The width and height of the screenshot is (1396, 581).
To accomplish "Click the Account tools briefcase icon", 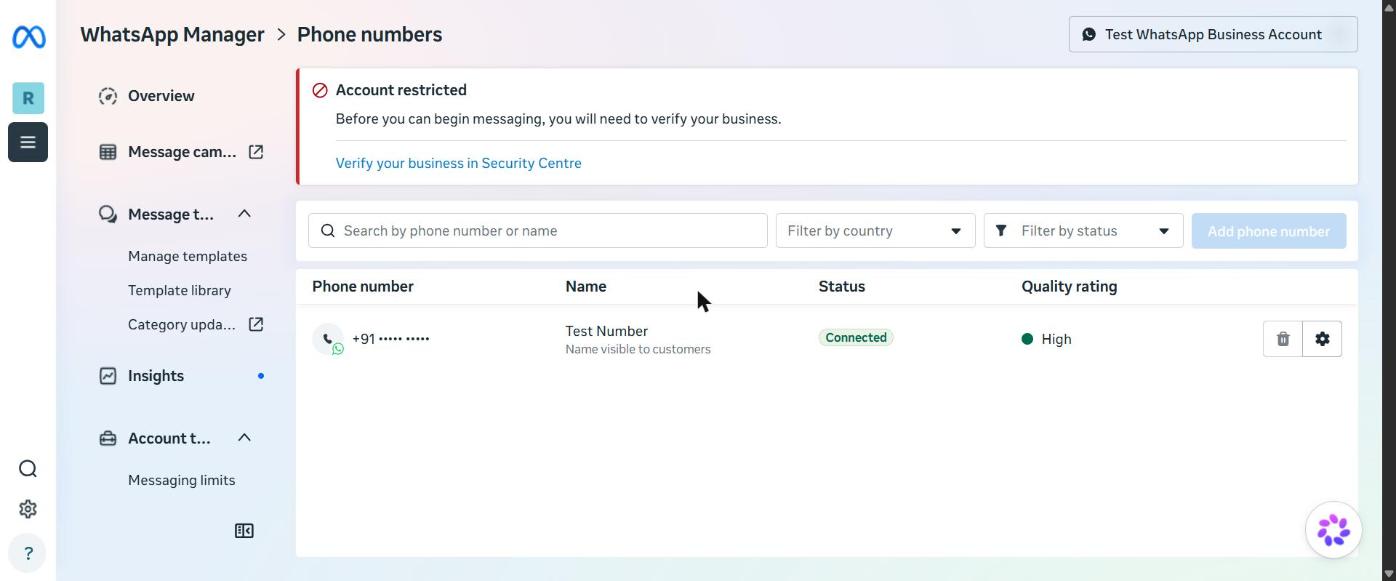I will click(108, 438).
